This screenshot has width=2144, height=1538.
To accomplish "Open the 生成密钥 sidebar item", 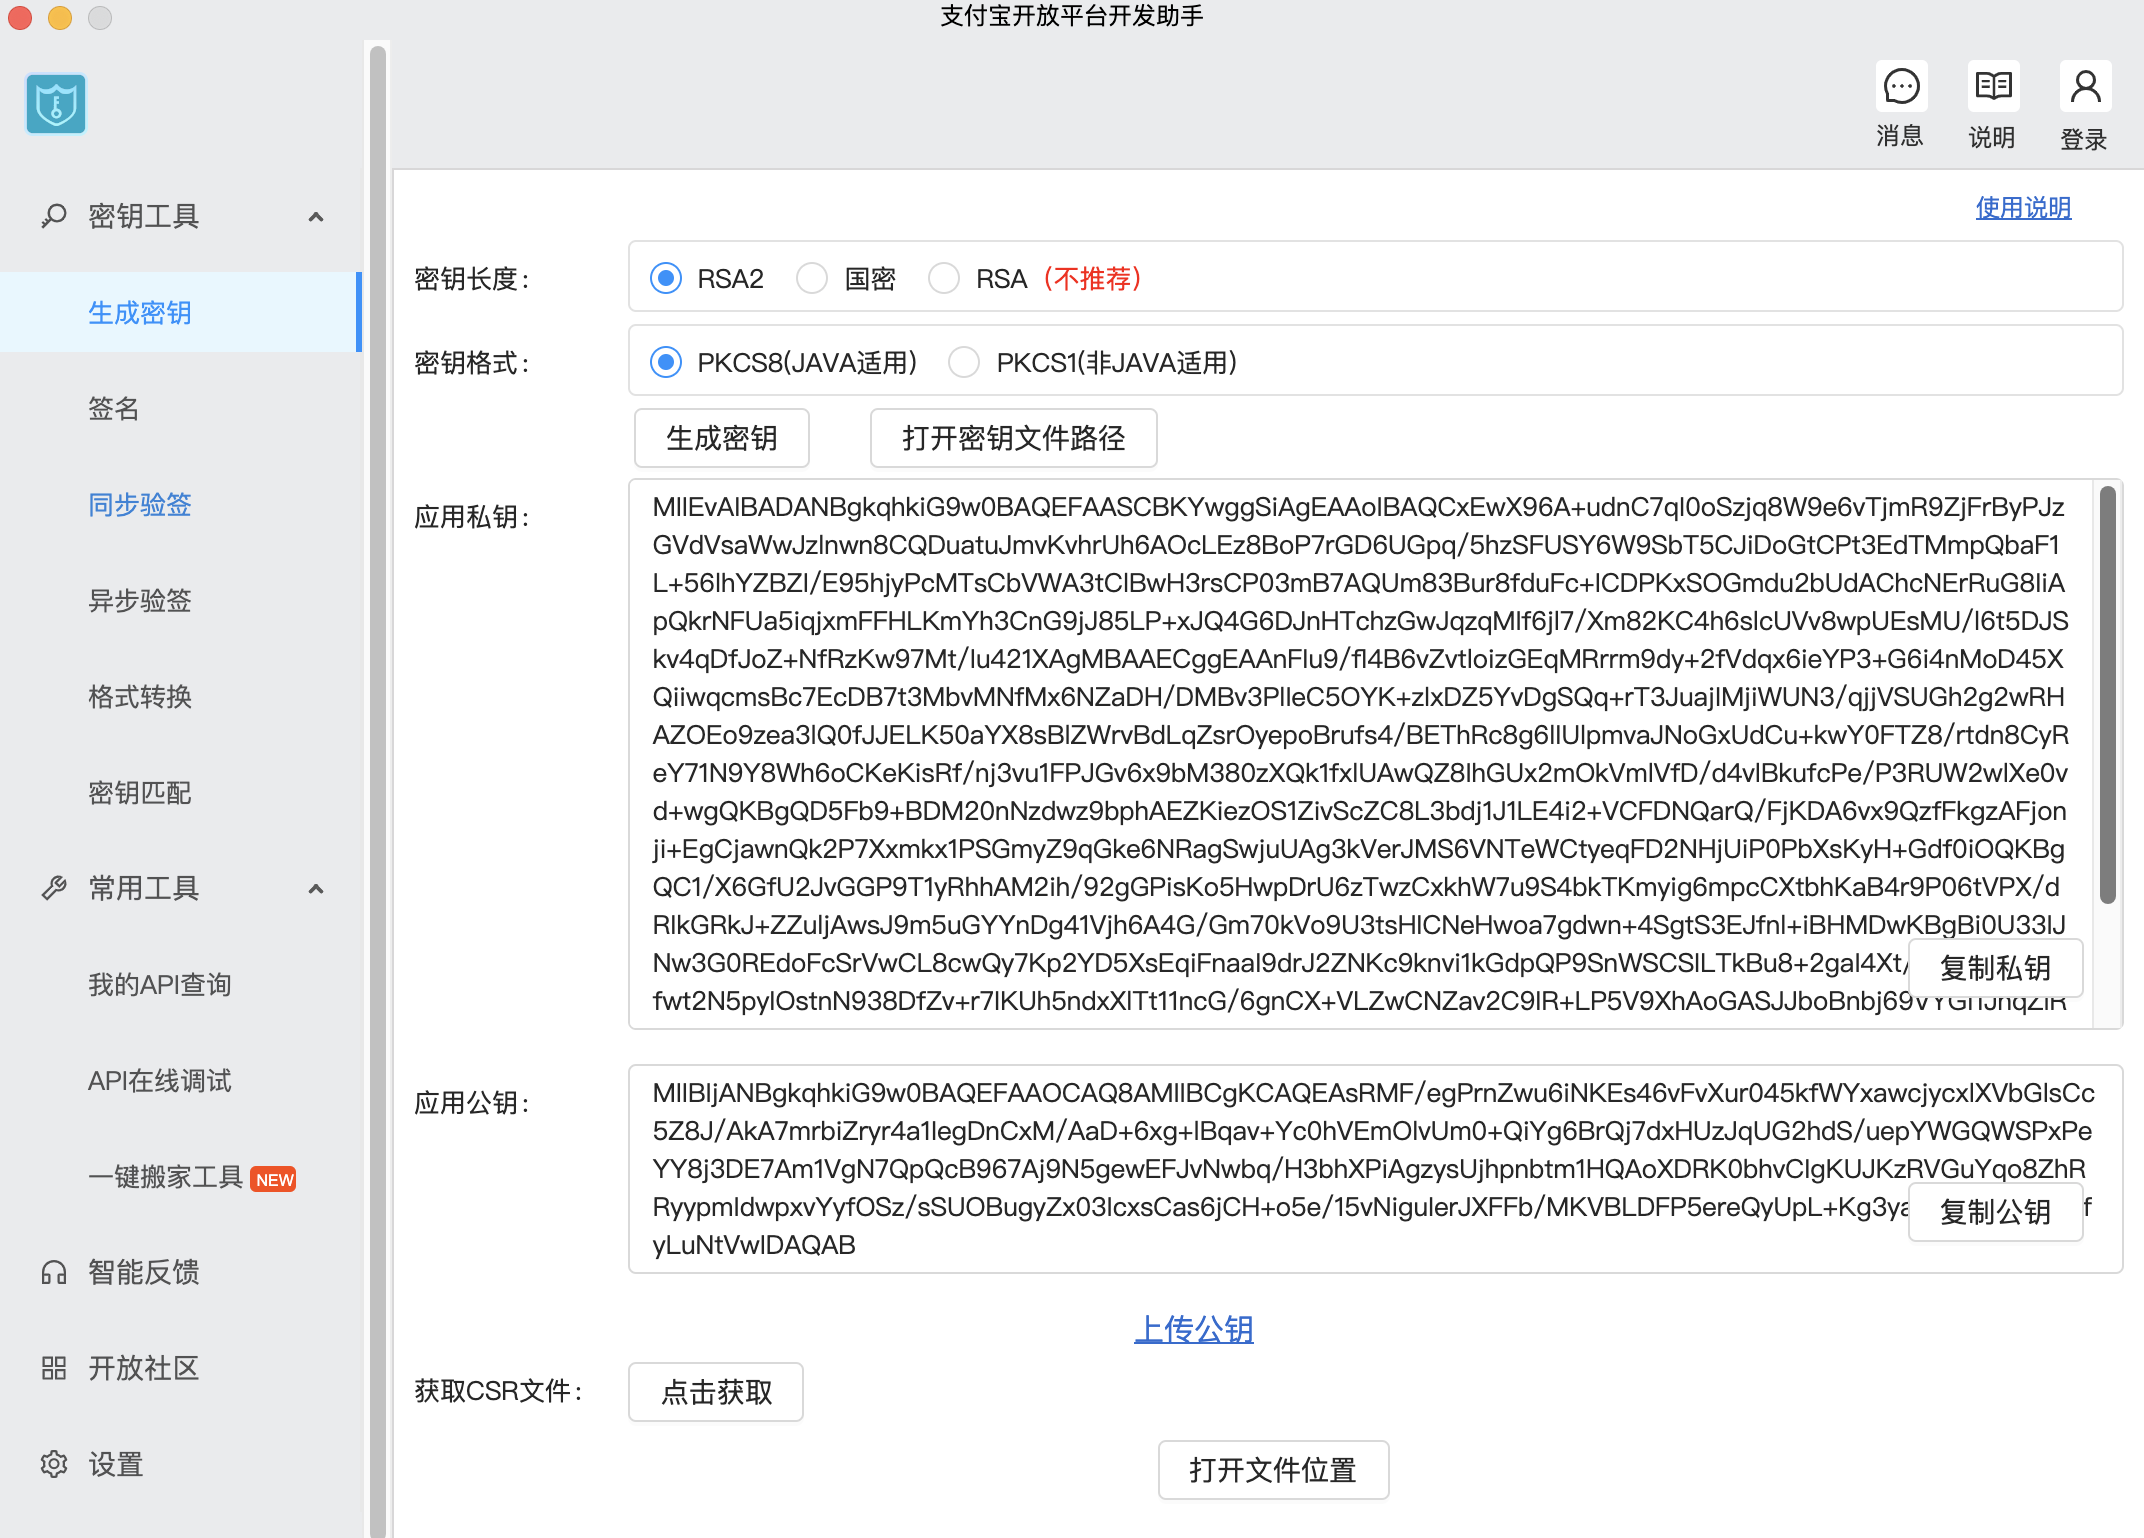I will pyautogui.click(x=181, y=312).
